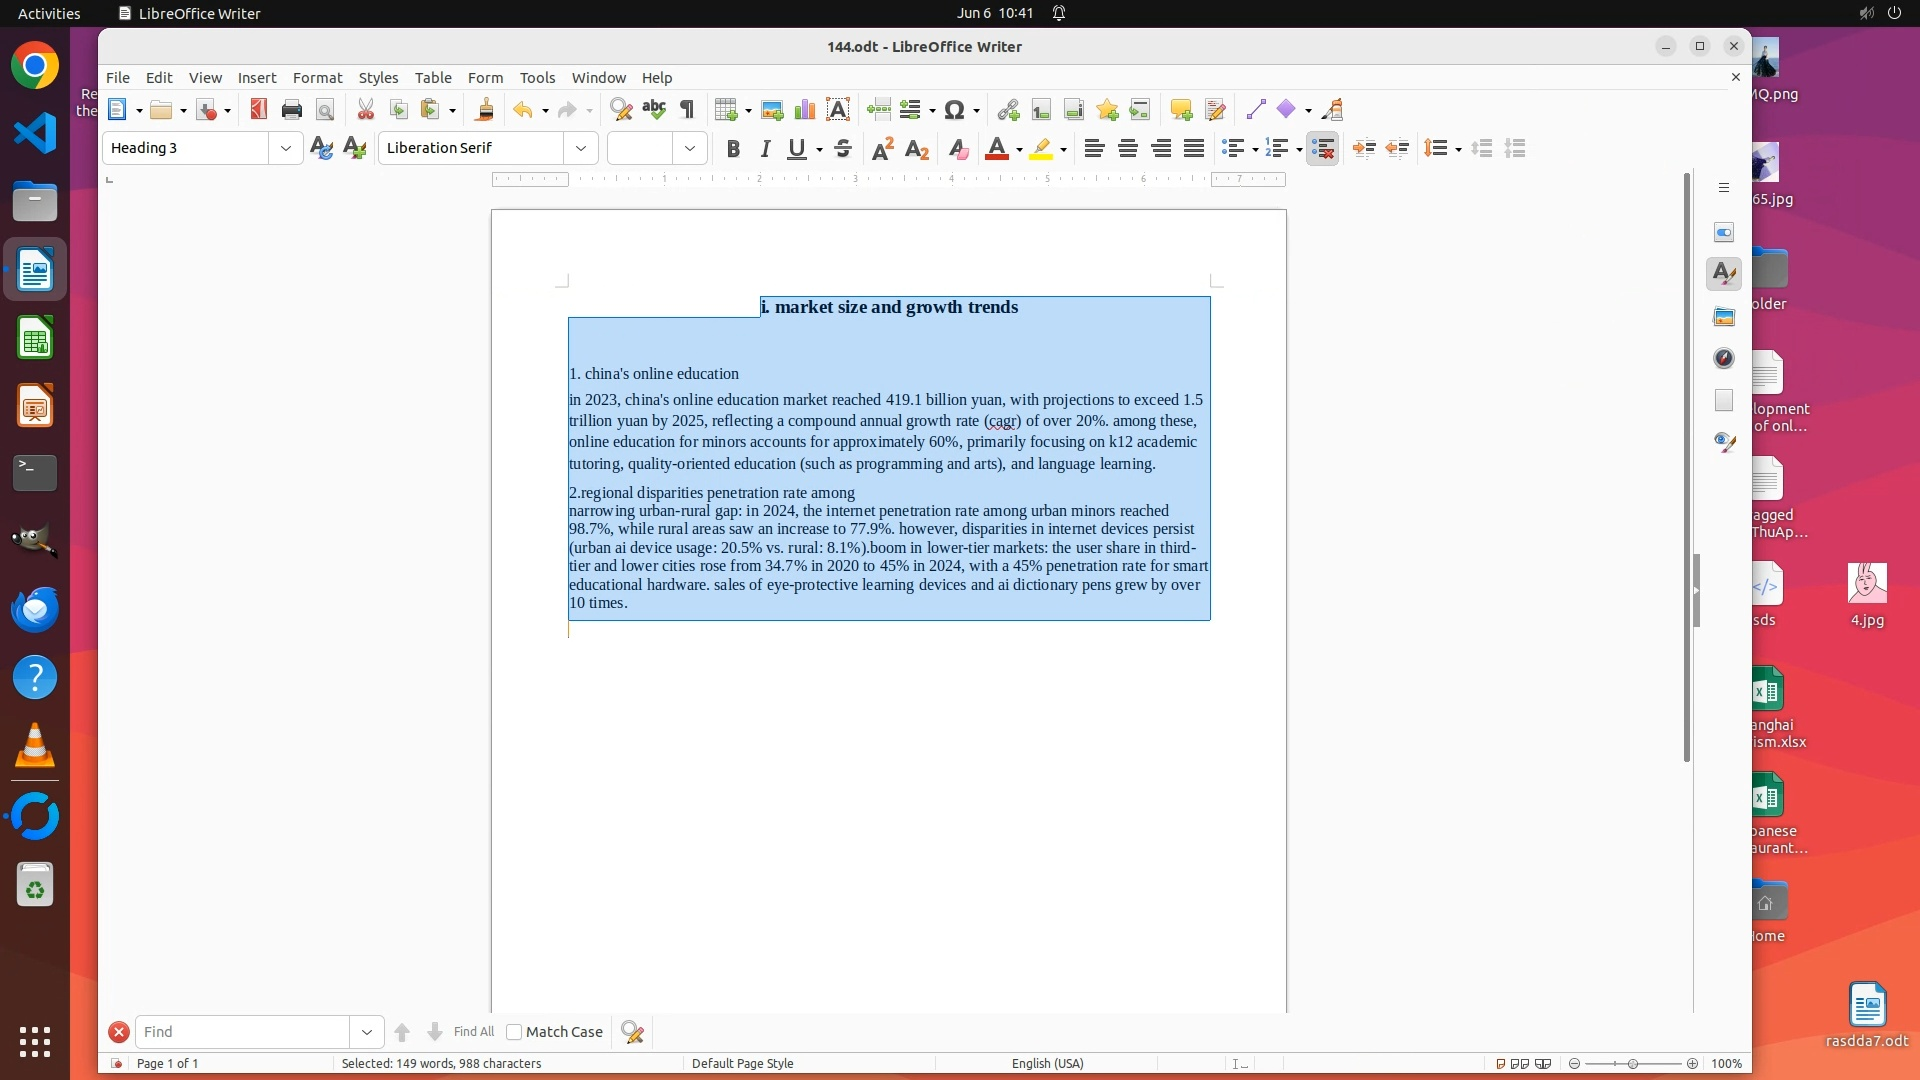The image size is (1920, 1080).
Task: Click the Find All button
Action: (x=473, y=1032)
